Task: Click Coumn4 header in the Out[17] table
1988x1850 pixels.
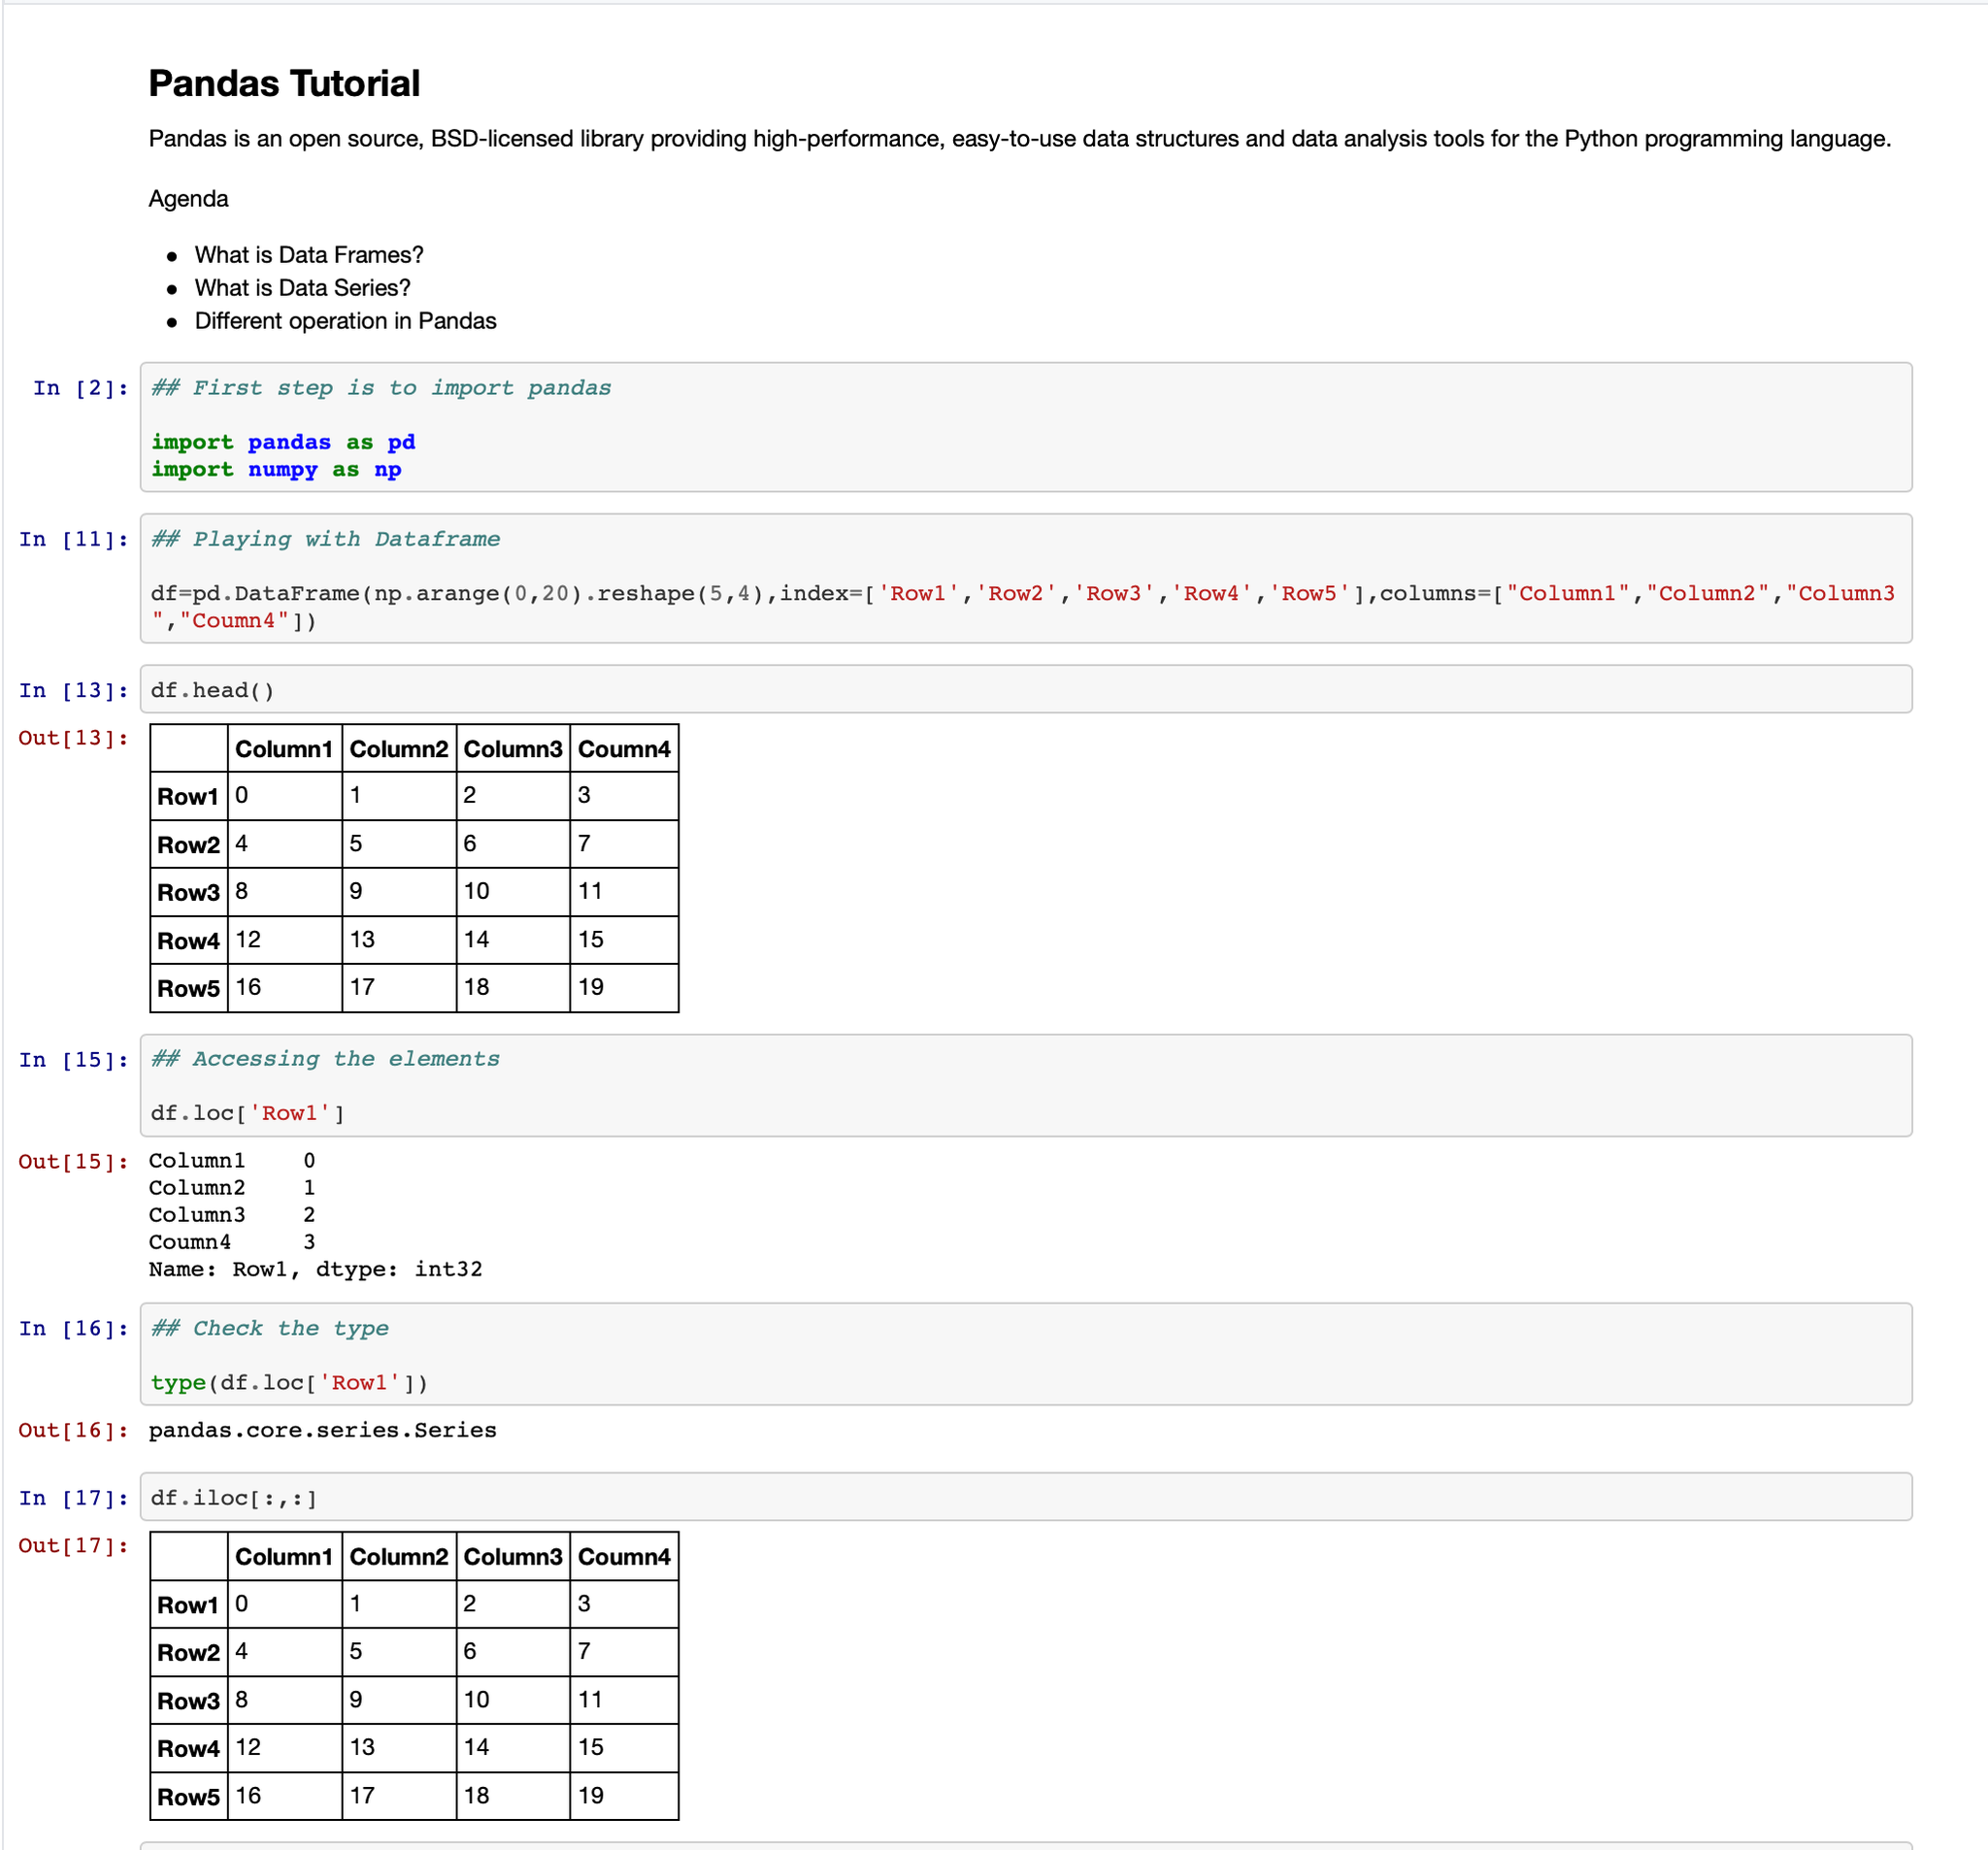Action: [x=624, y=1557]
